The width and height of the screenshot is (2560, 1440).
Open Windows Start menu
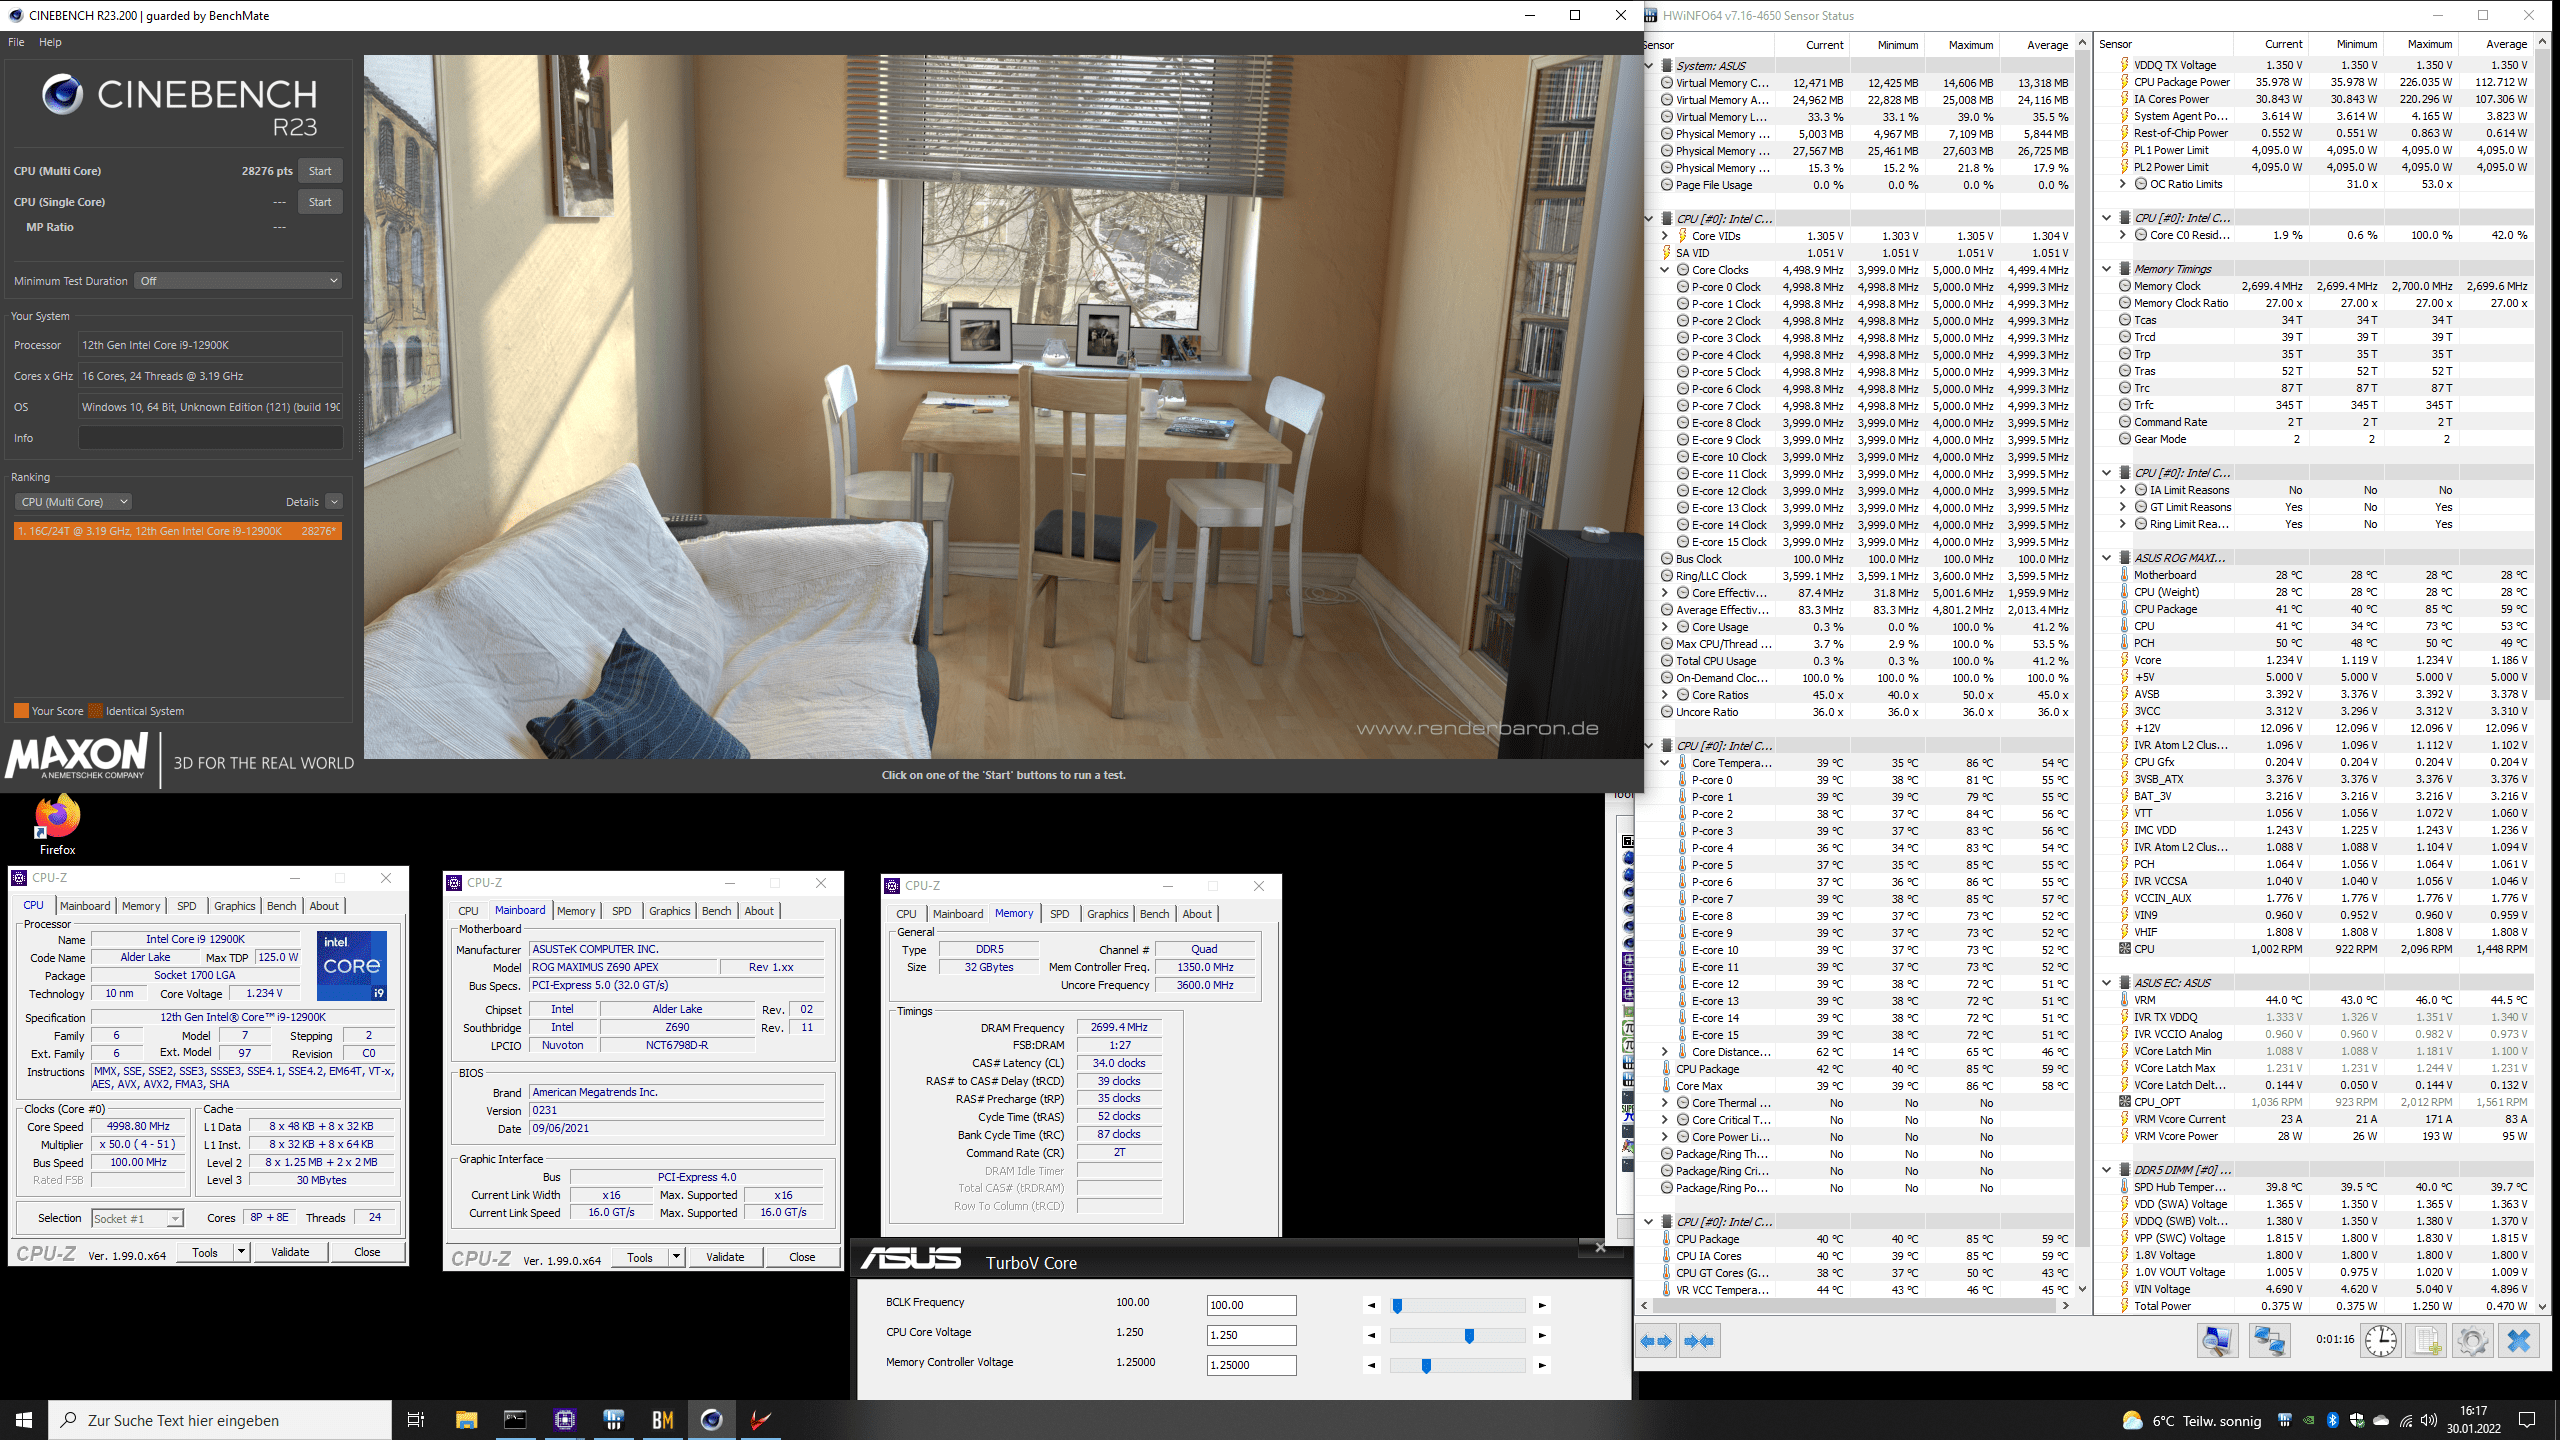point(24,1420)
